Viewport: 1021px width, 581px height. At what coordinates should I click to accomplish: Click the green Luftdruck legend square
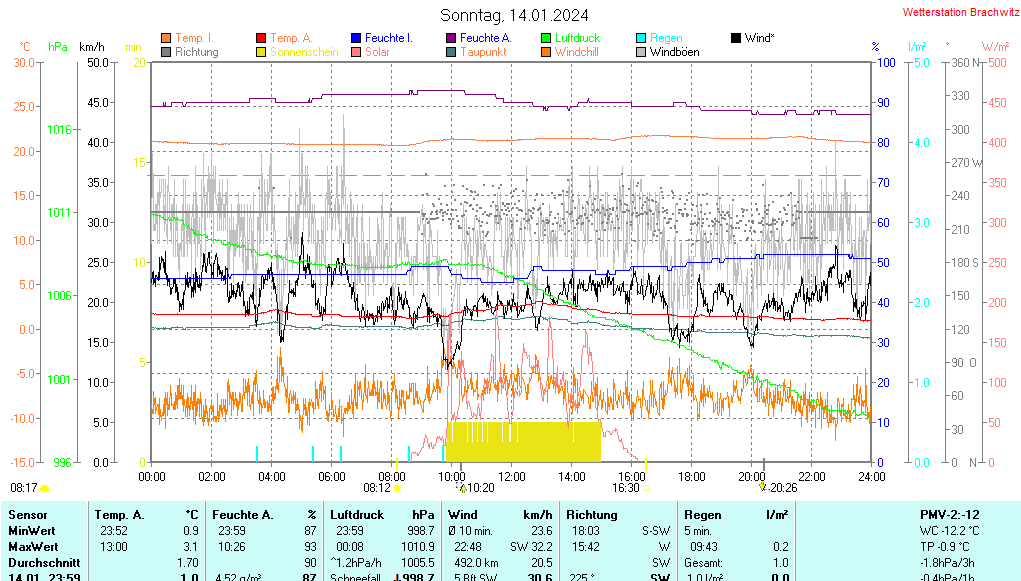(546, 38)
